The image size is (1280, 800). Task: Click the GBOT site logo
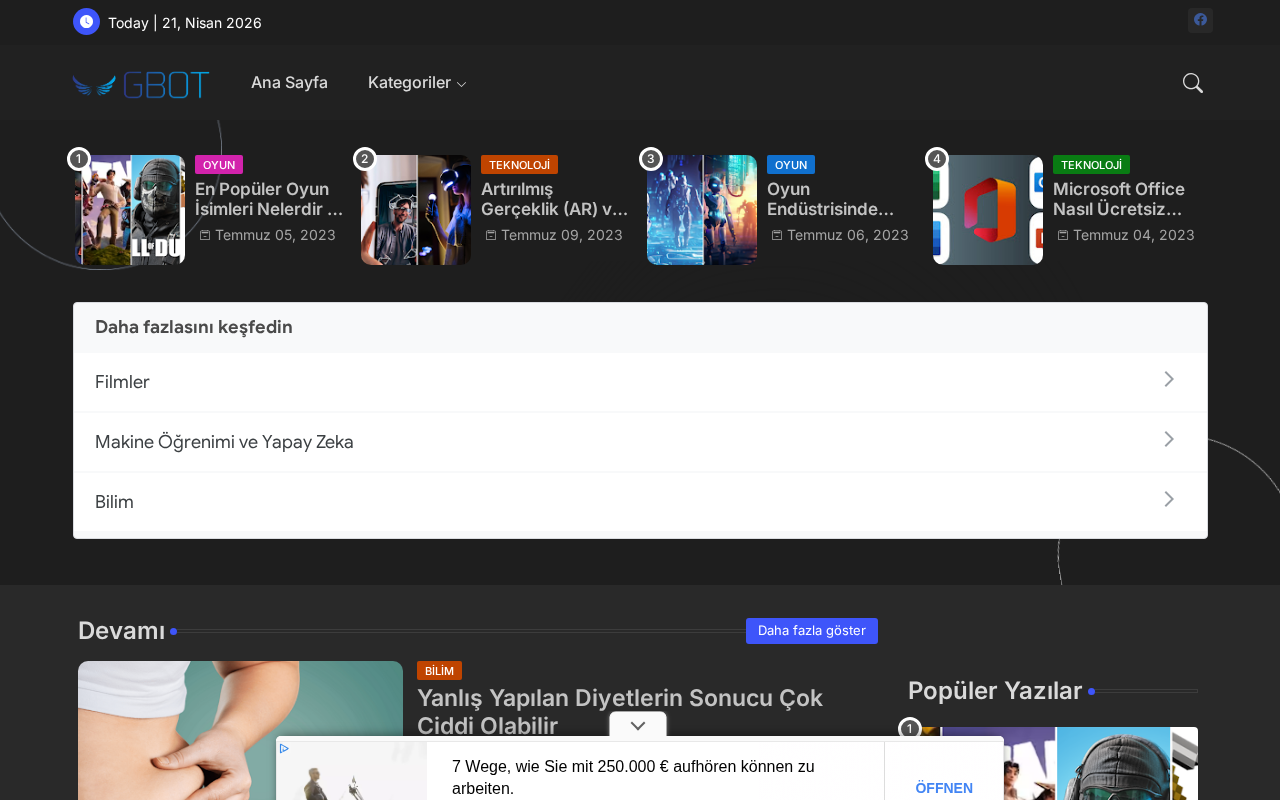pos(141,84)
